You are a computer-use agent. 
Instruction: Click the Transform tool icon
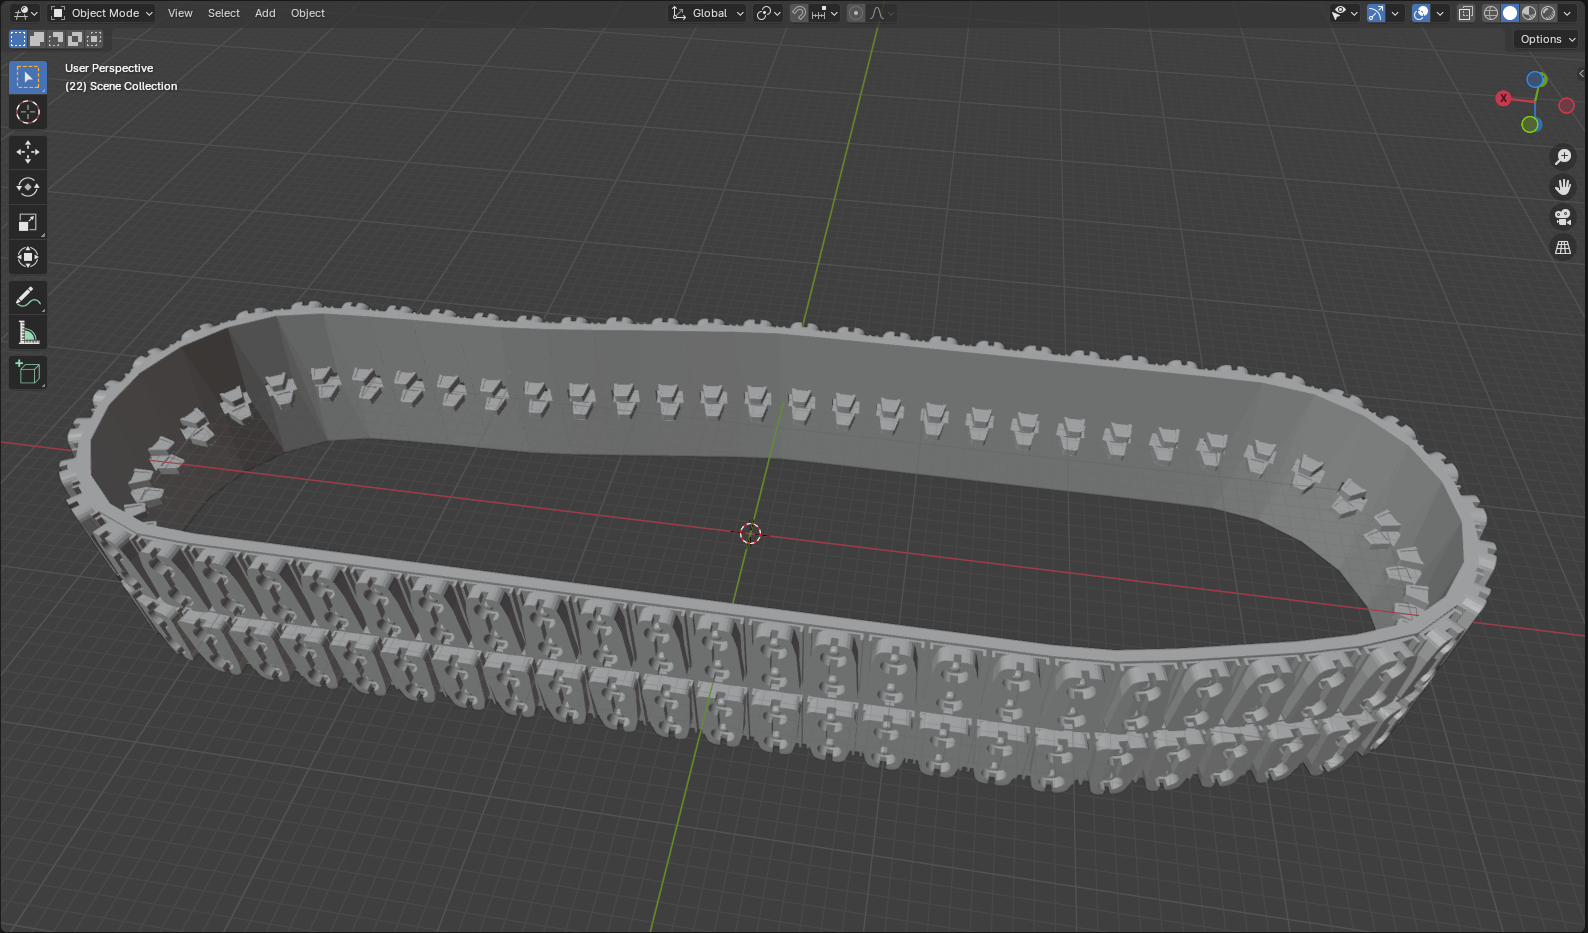point(28,257)
